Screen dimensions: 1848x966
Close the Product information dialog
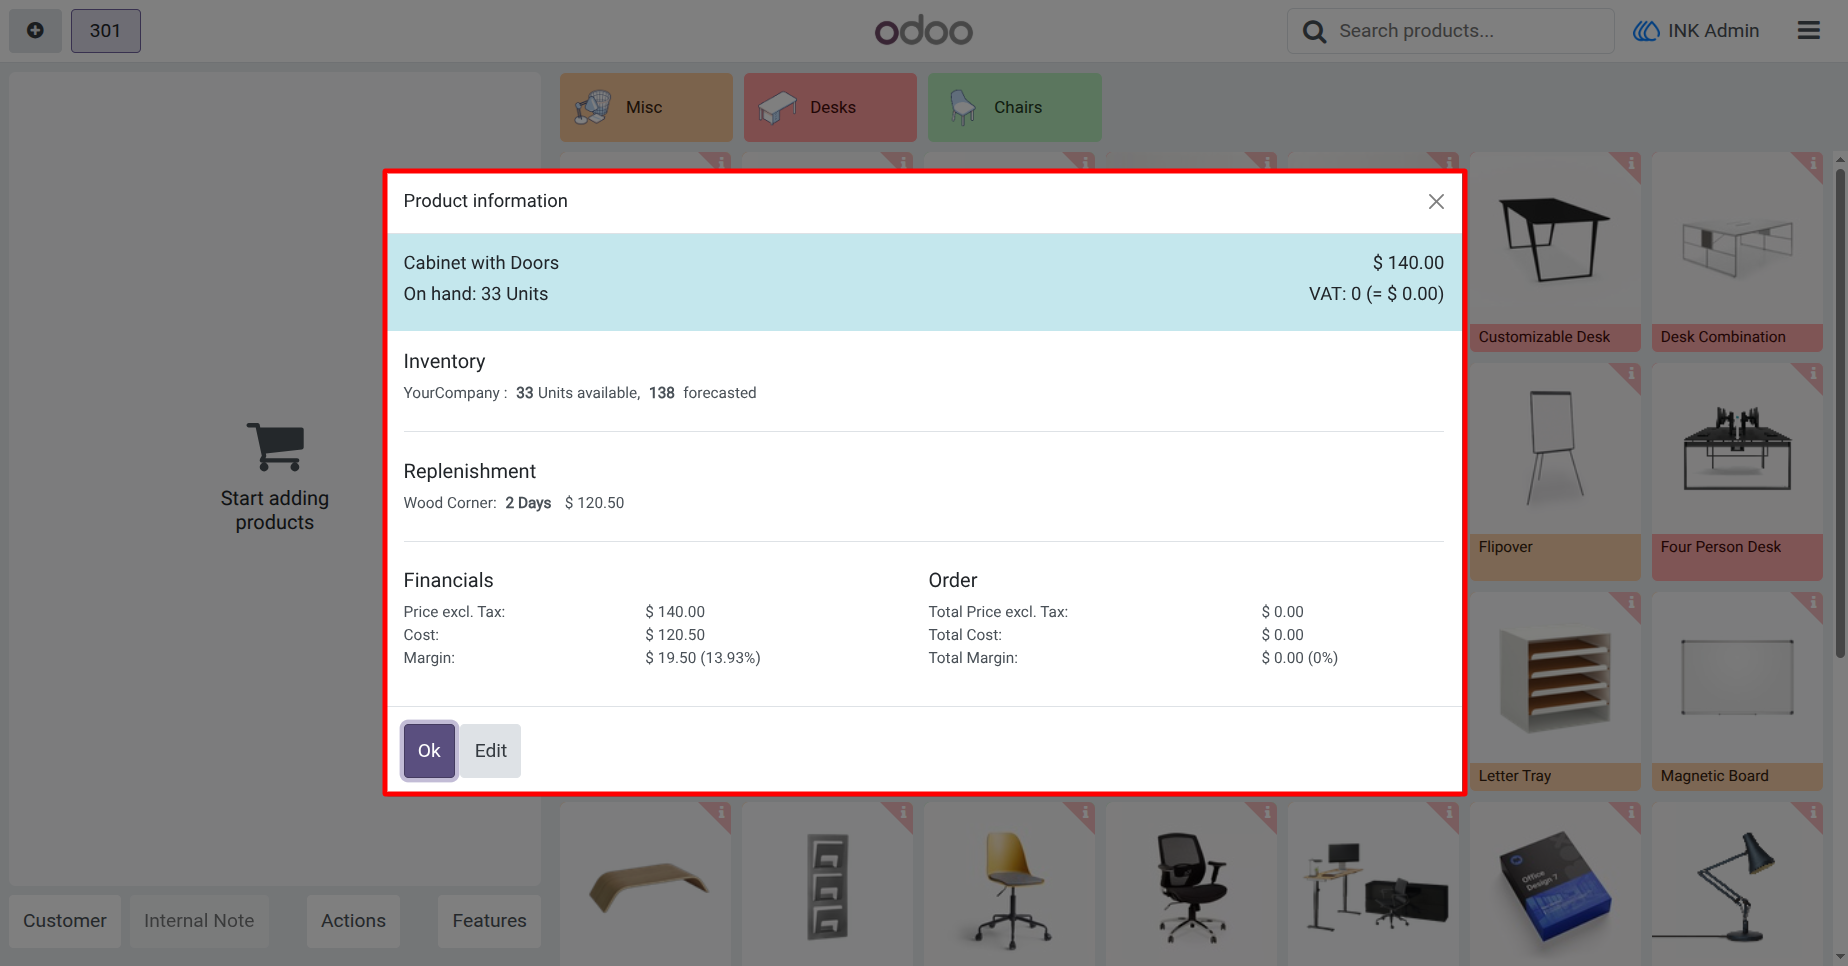click(1436, 202)
